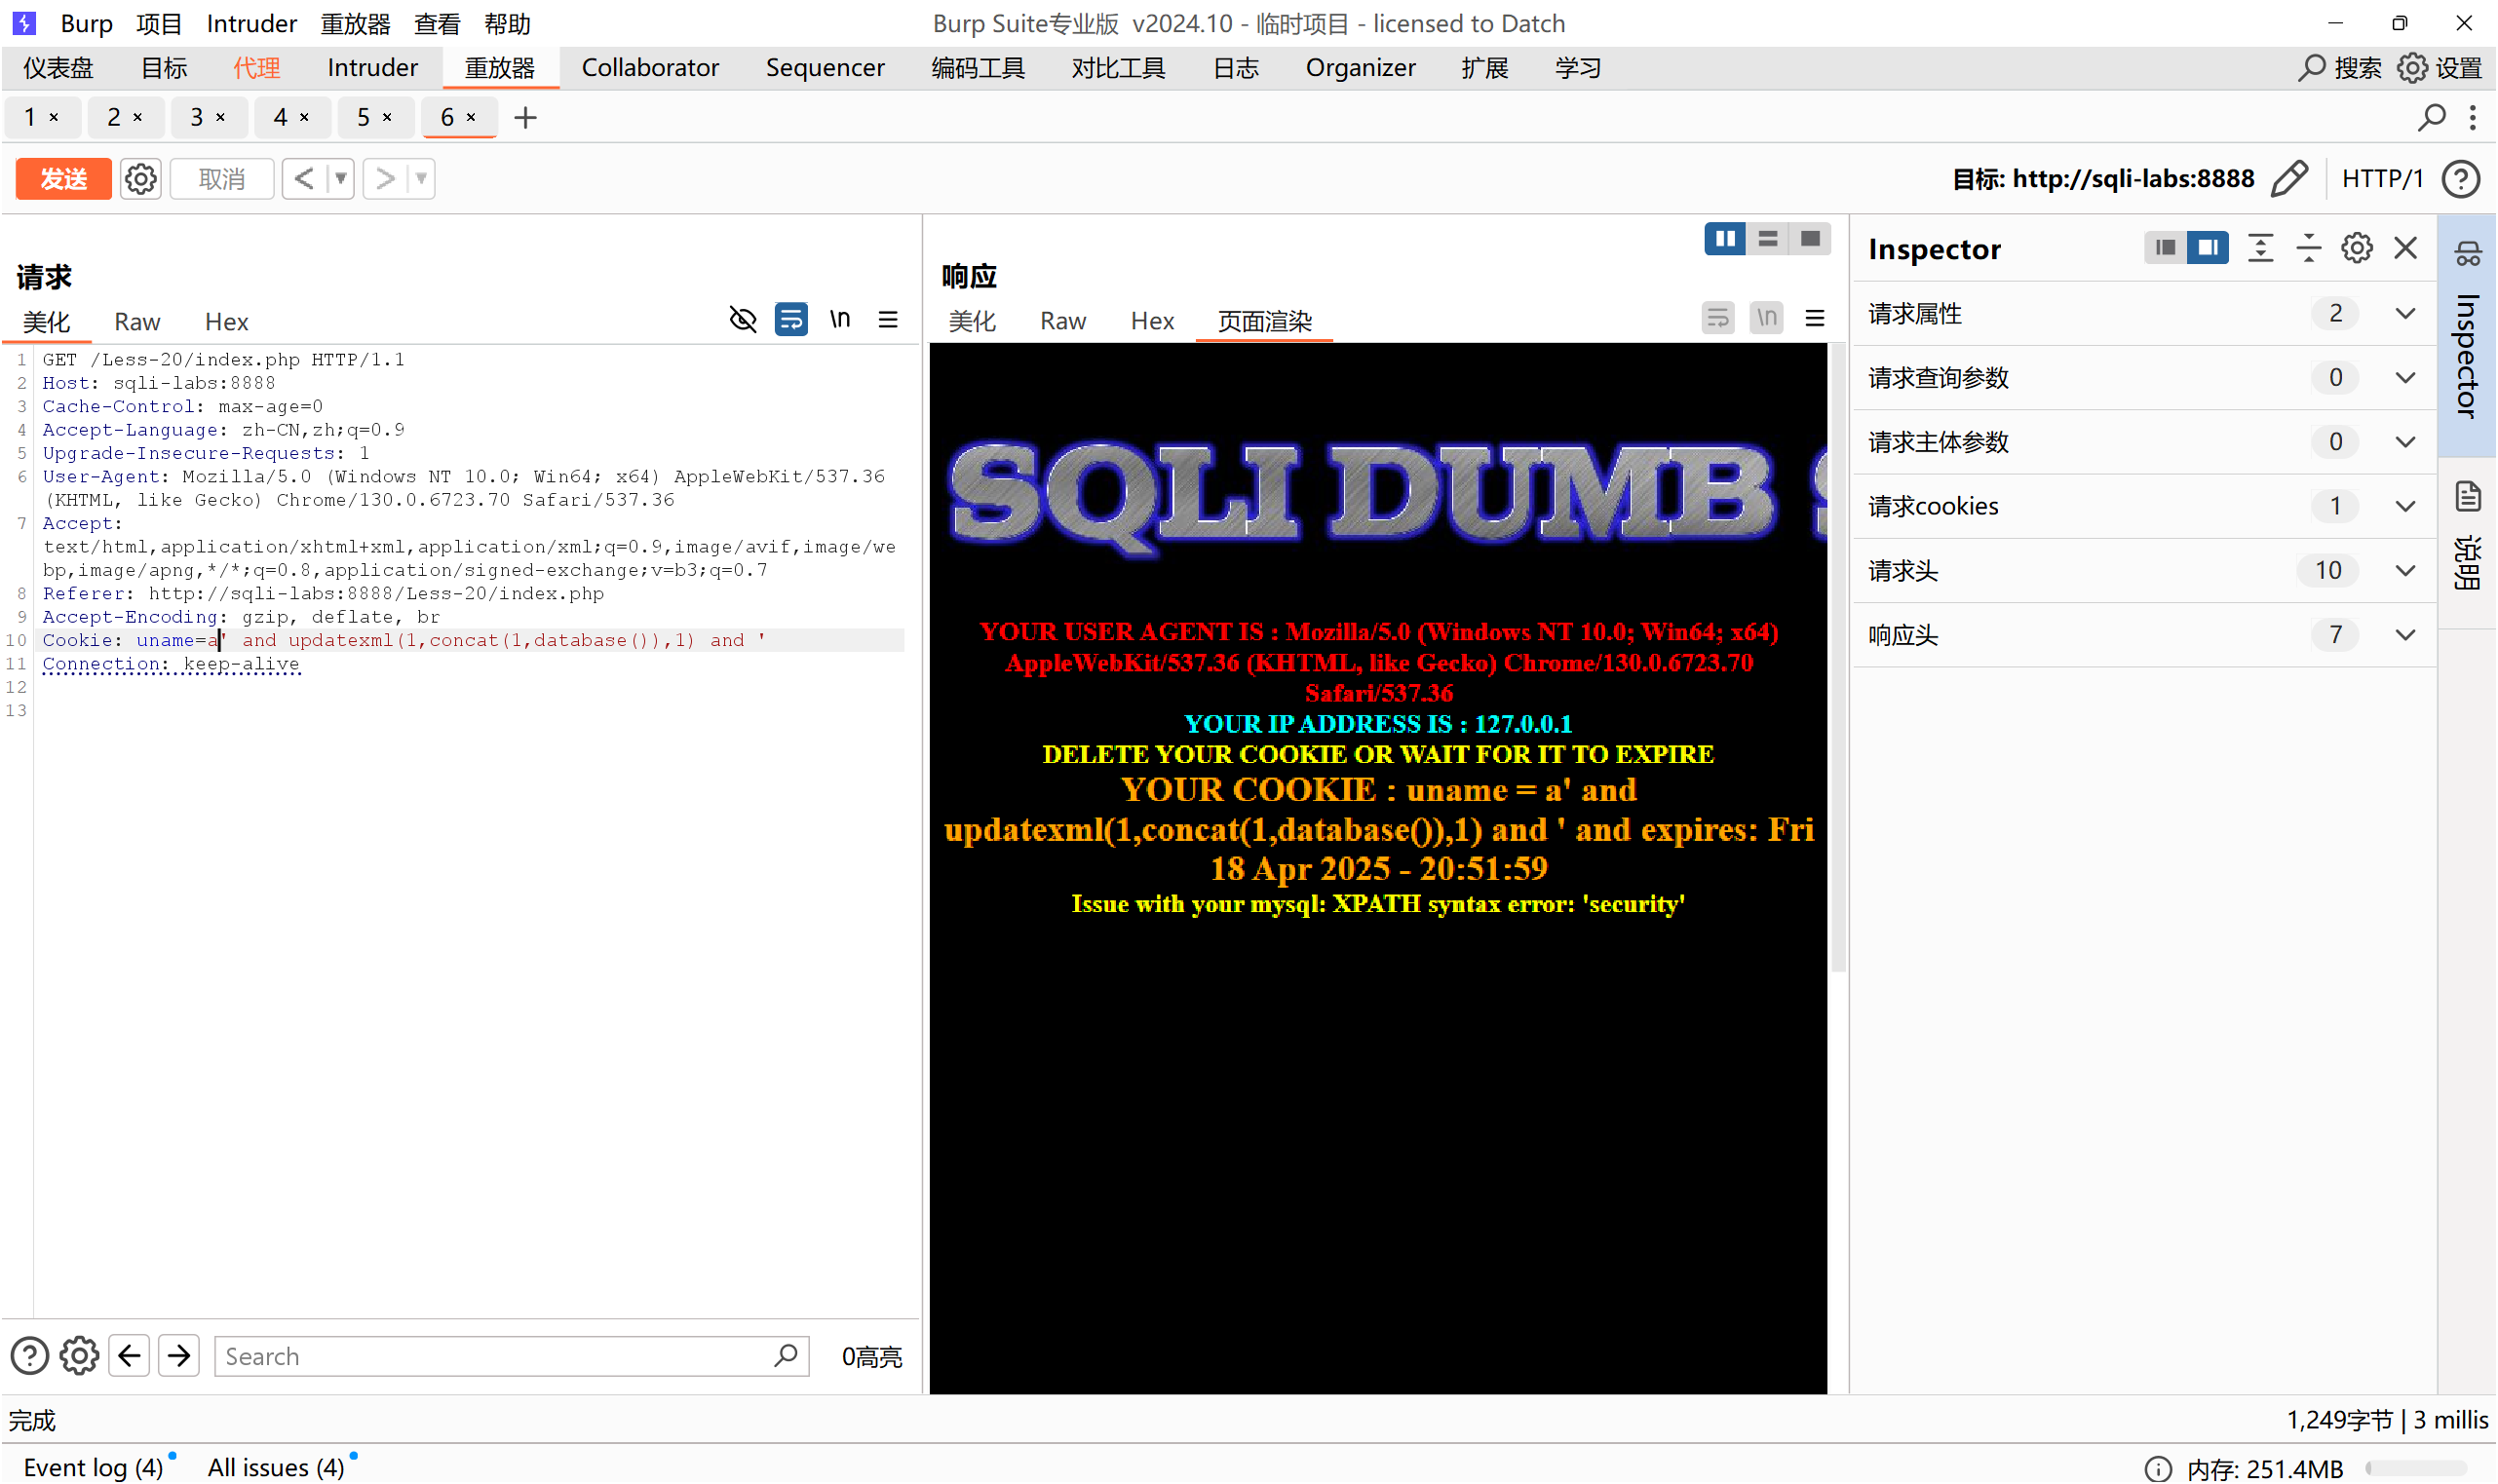Go to the previous search match
This screenshot has height=1484, width=2498.
129,1357
